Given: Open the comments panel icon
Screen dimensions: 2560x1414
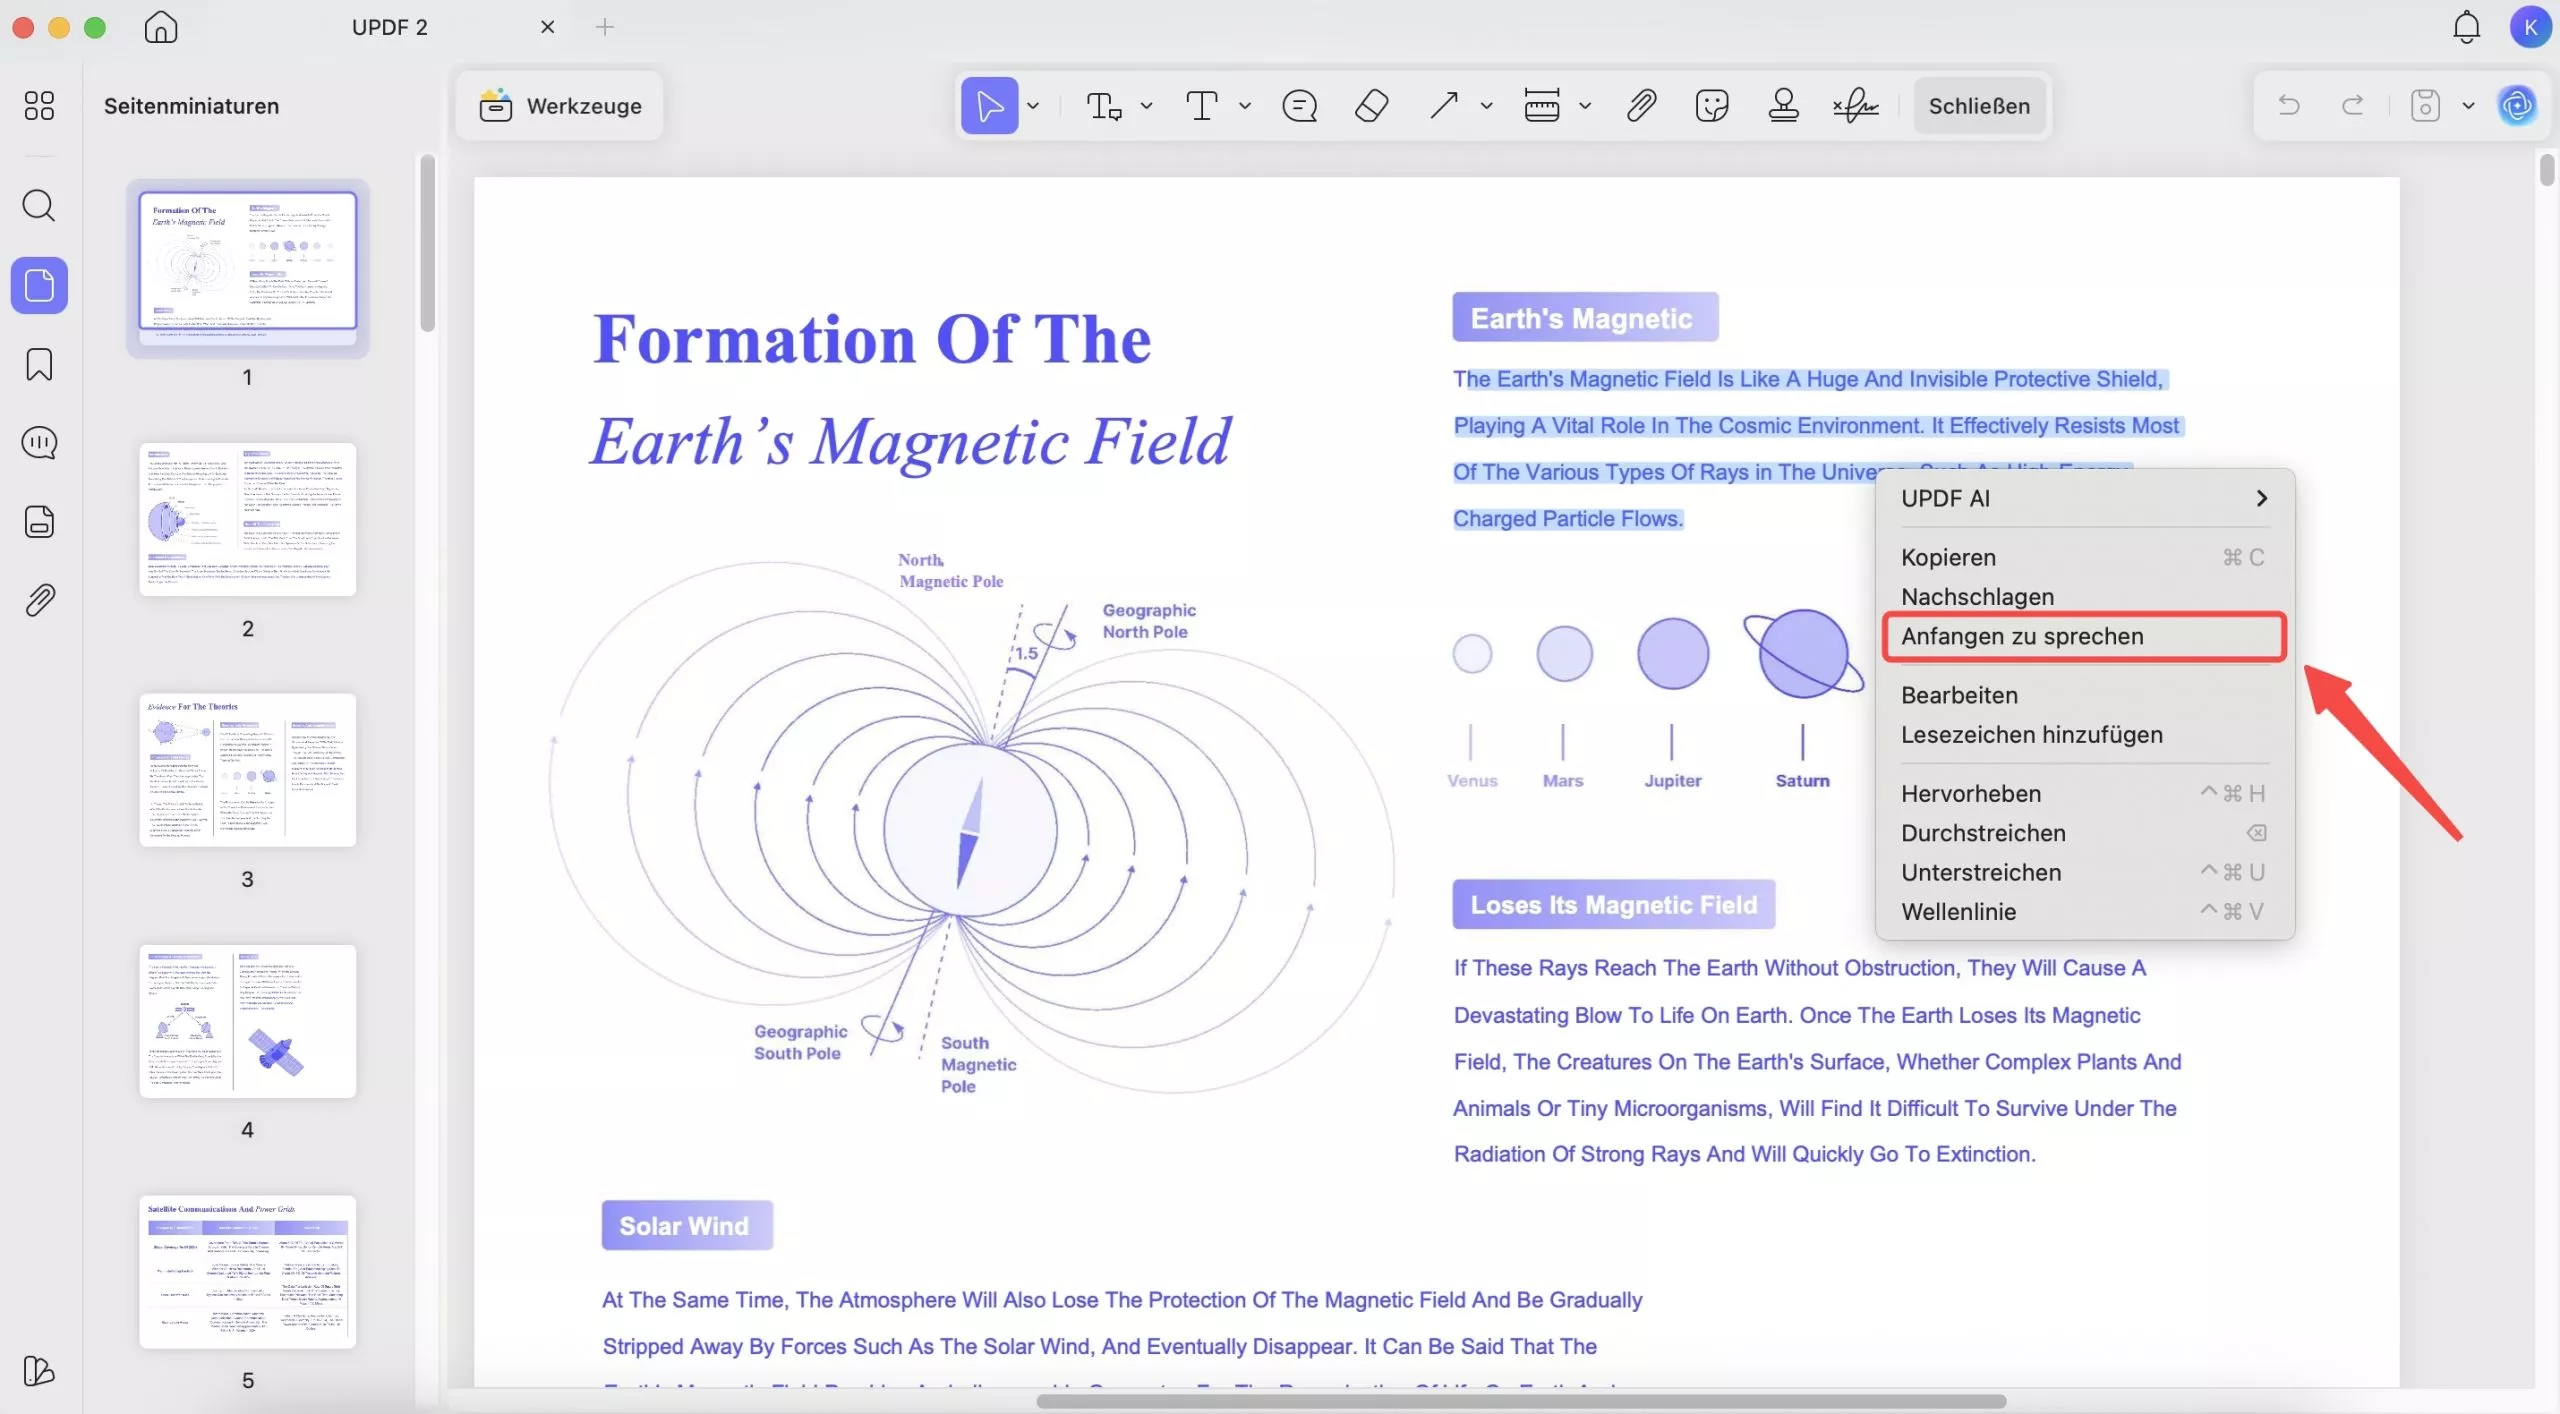Looking at the screenshot, I should pos(39,442).
